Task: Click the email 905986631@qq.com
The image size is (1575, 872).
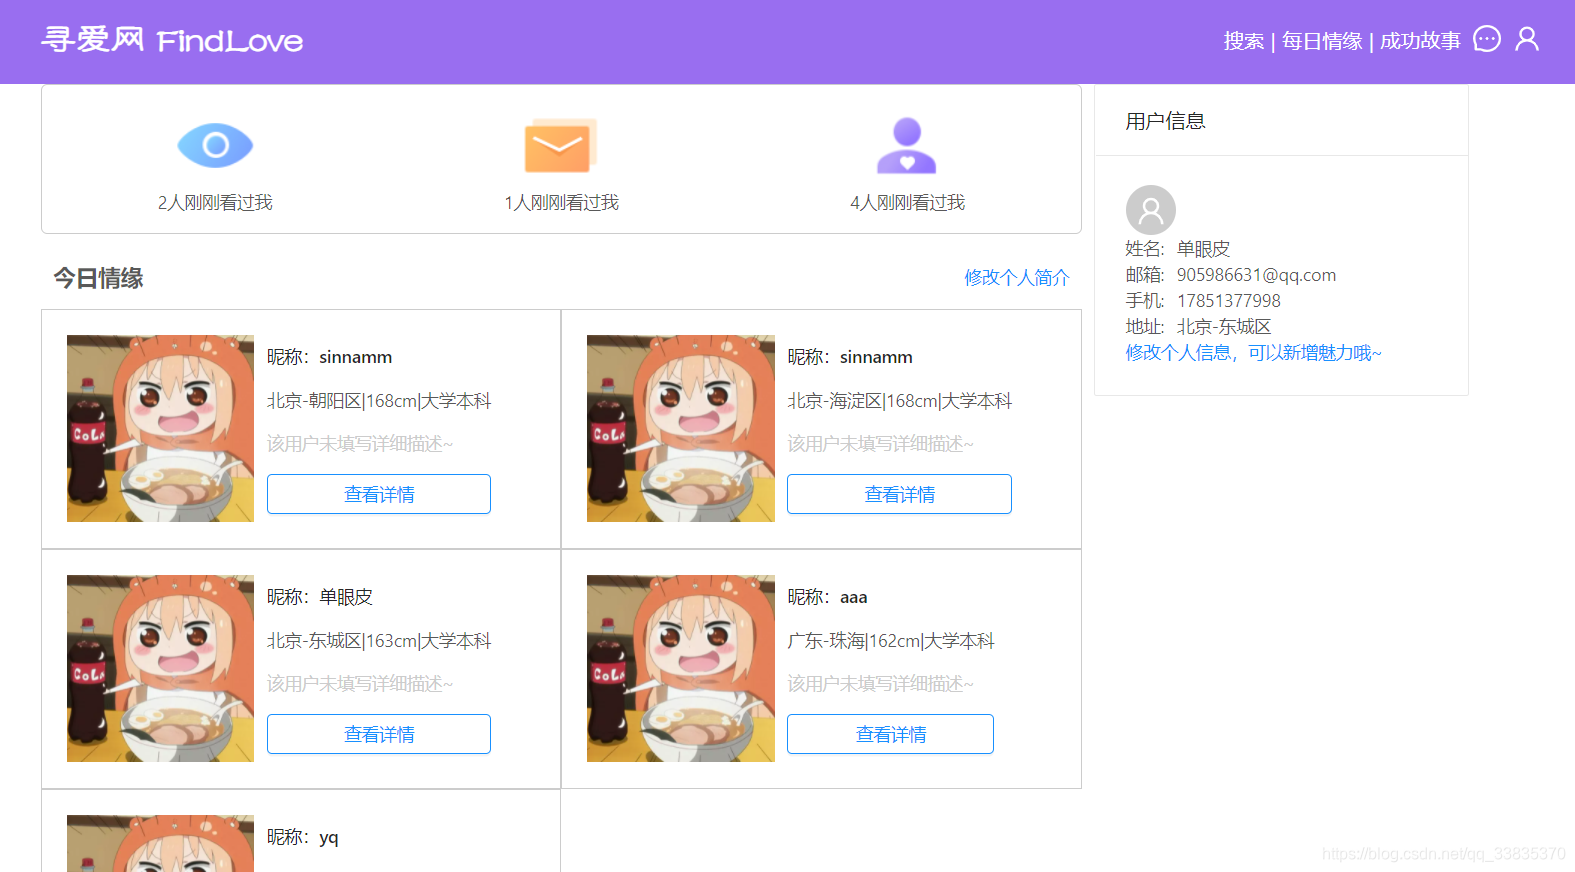Action: pyautogui.click(x=1256, y=275)
